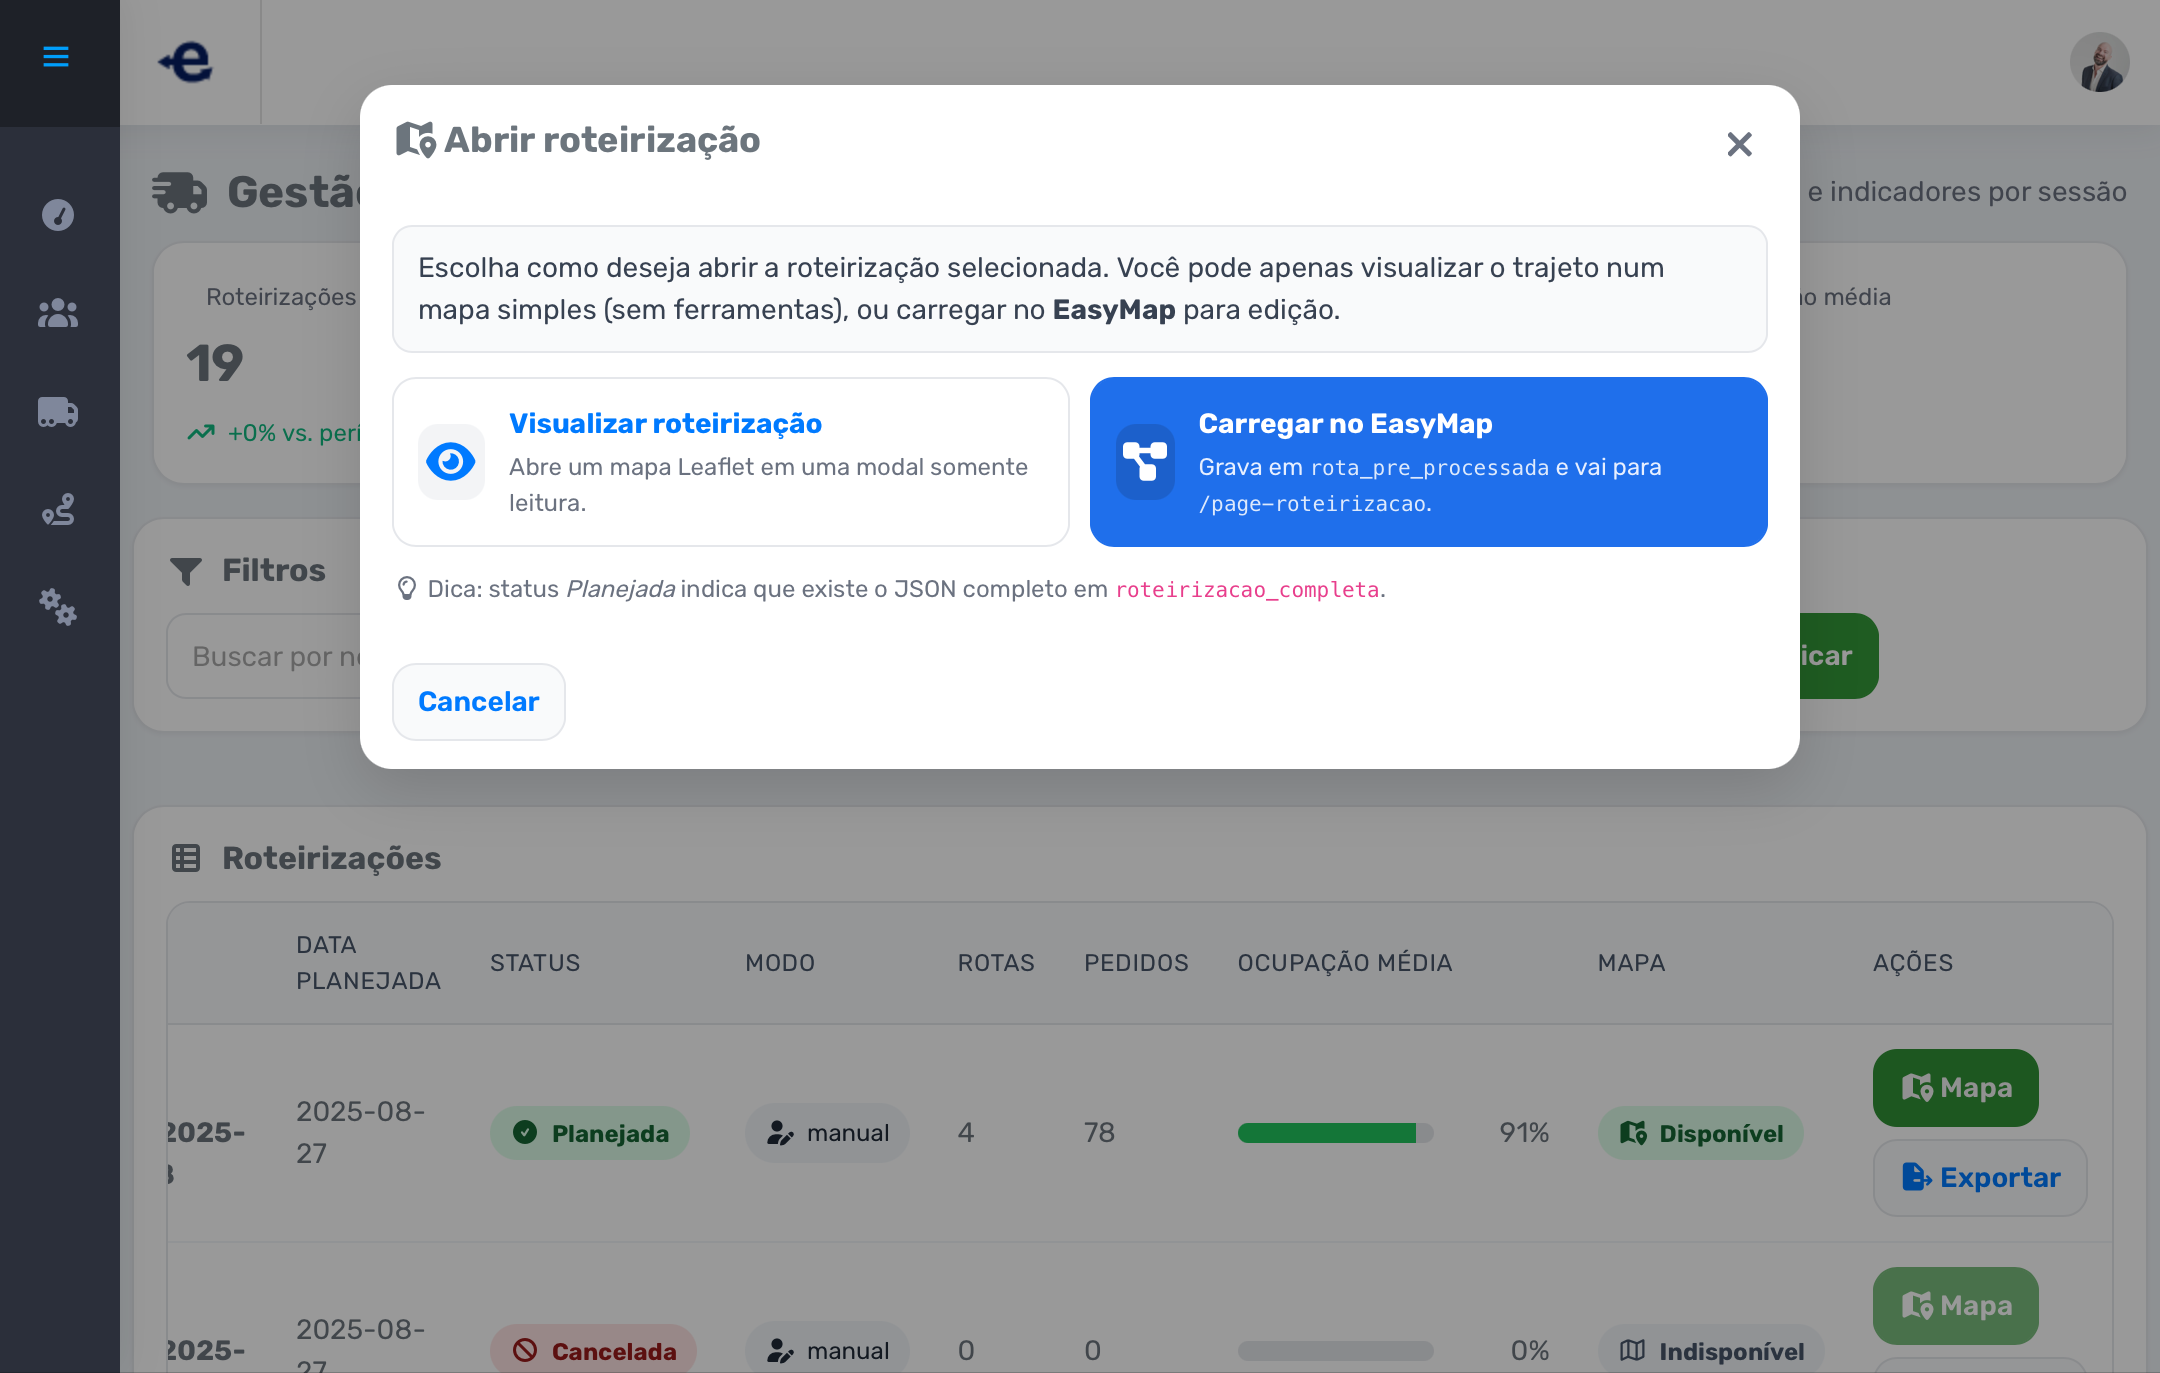Click the settings gears sidebar icon

point(58,607)
